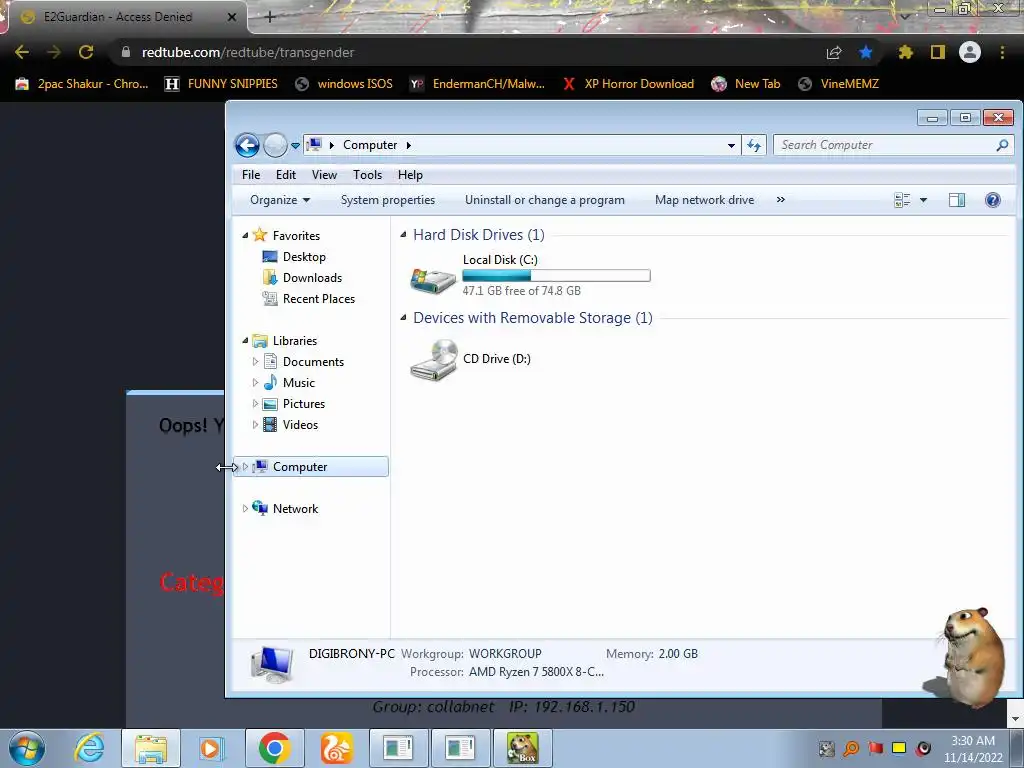Click the Chrome back arrow
1024x768 pixels.
[x=22, y=52]
